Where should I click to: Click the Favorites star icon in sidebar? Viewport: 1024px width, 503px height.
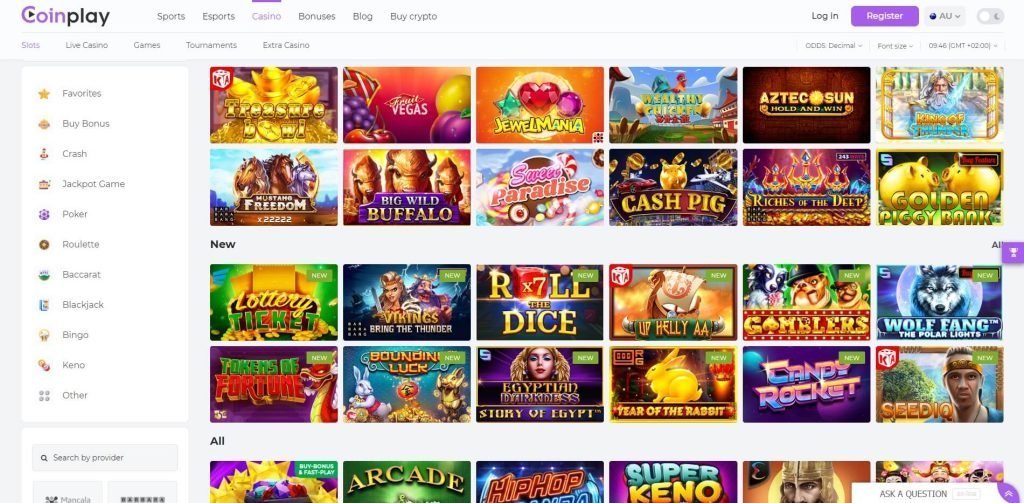pos(44,94)
